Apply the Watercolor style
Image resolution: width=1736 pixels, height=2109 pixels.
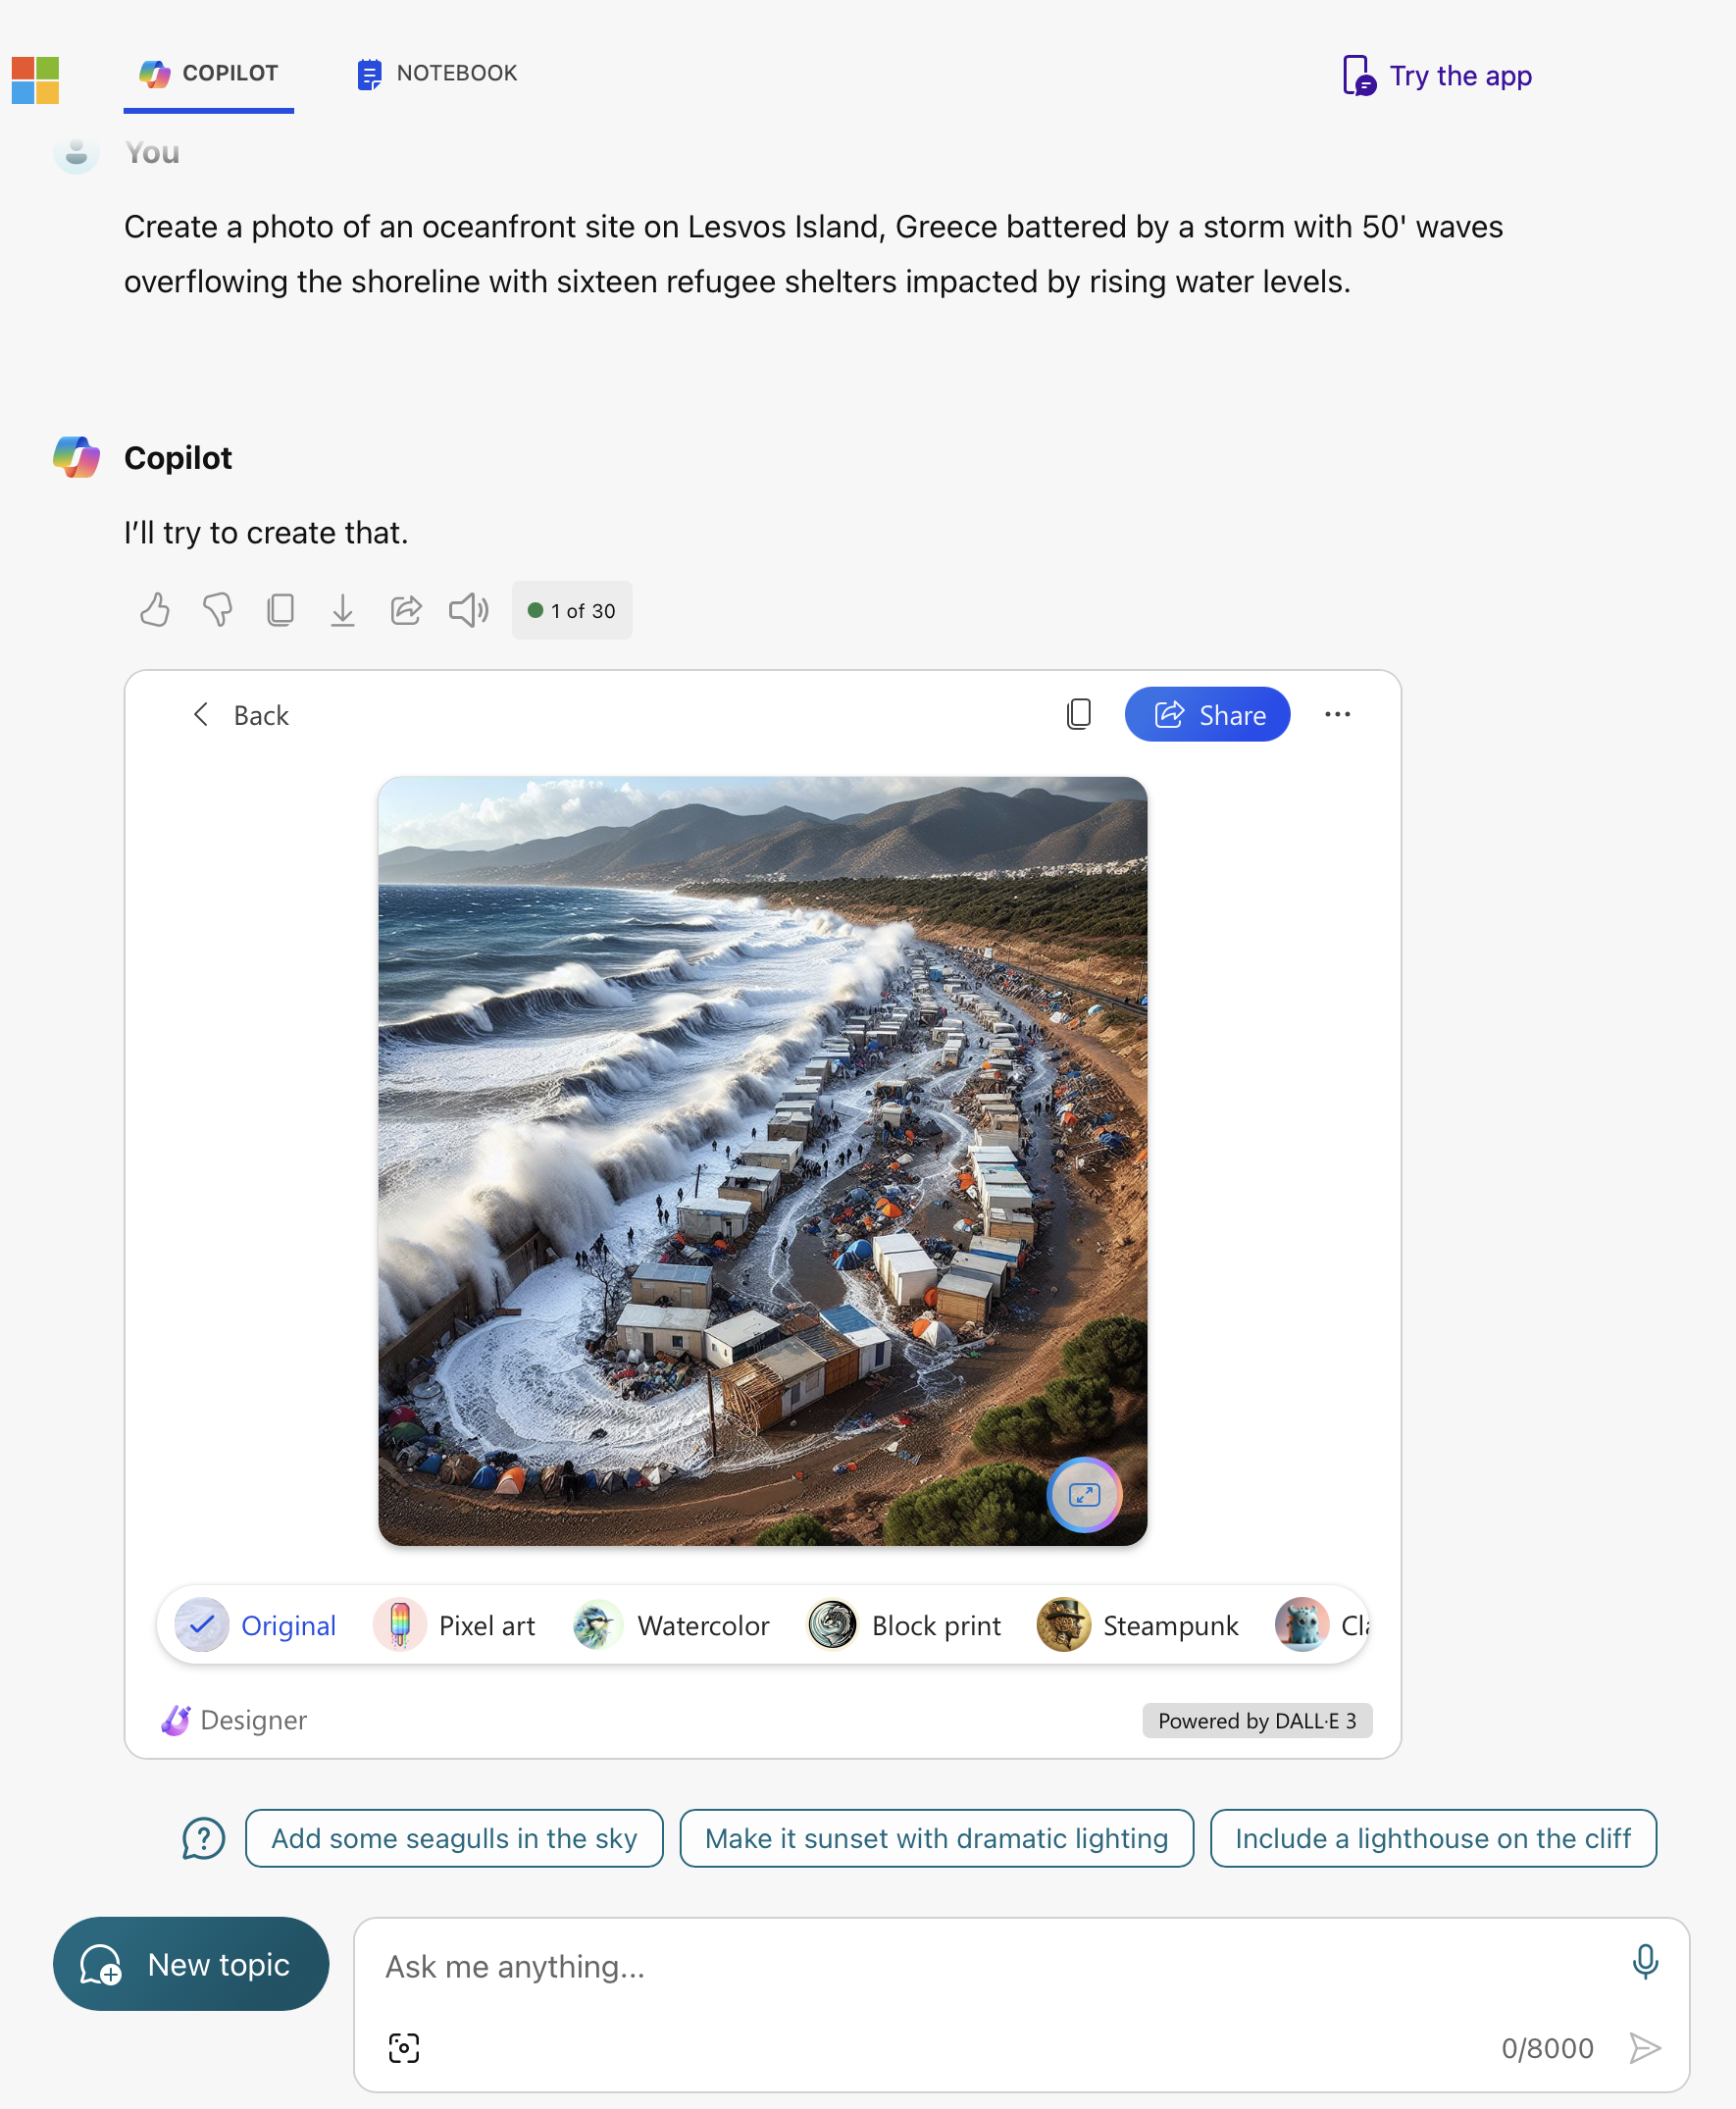671,1625
